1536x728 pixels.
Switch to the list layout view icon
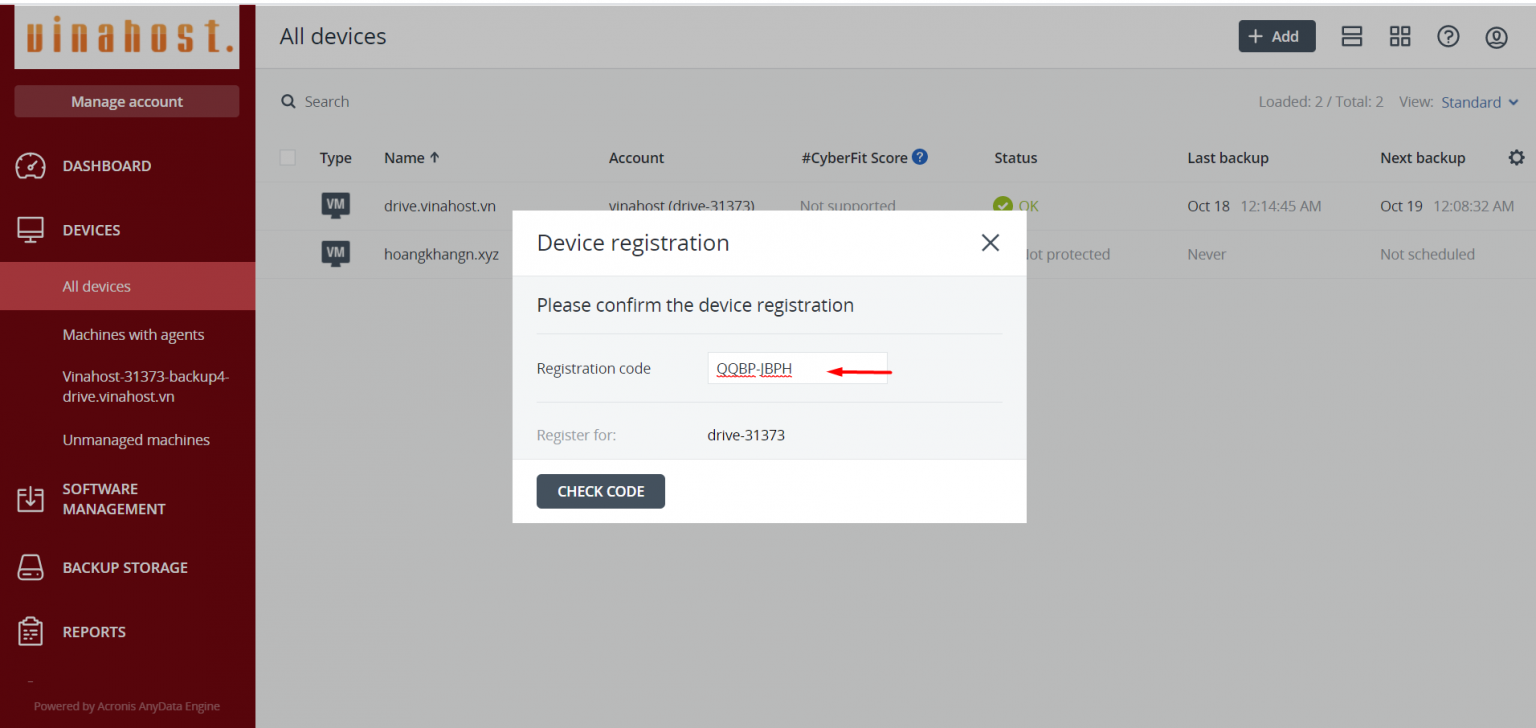(x=1352, y=37)
